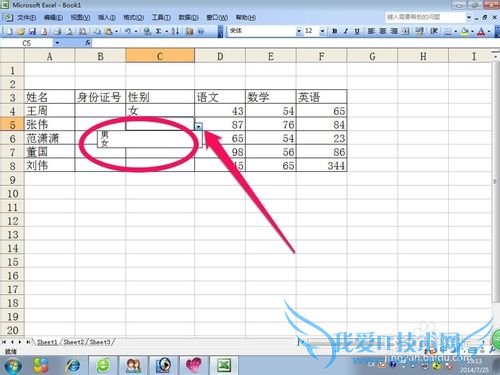The height and width of the screenshot is (375, 500).
Task: Open the 文件(F) menu
Action: pos(26,17)
